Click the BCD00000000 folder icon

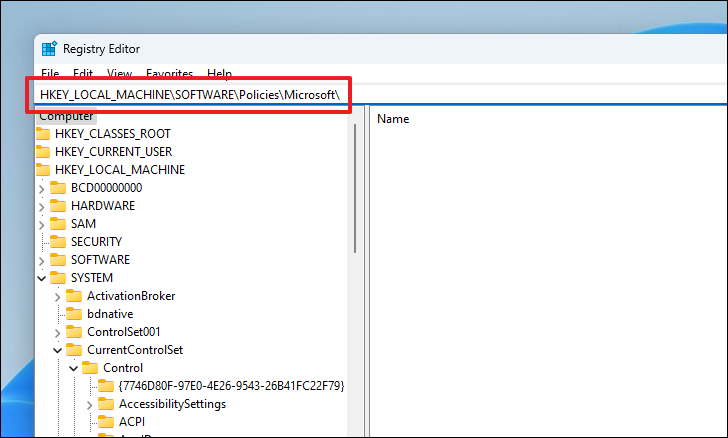[x=58, y=188]
